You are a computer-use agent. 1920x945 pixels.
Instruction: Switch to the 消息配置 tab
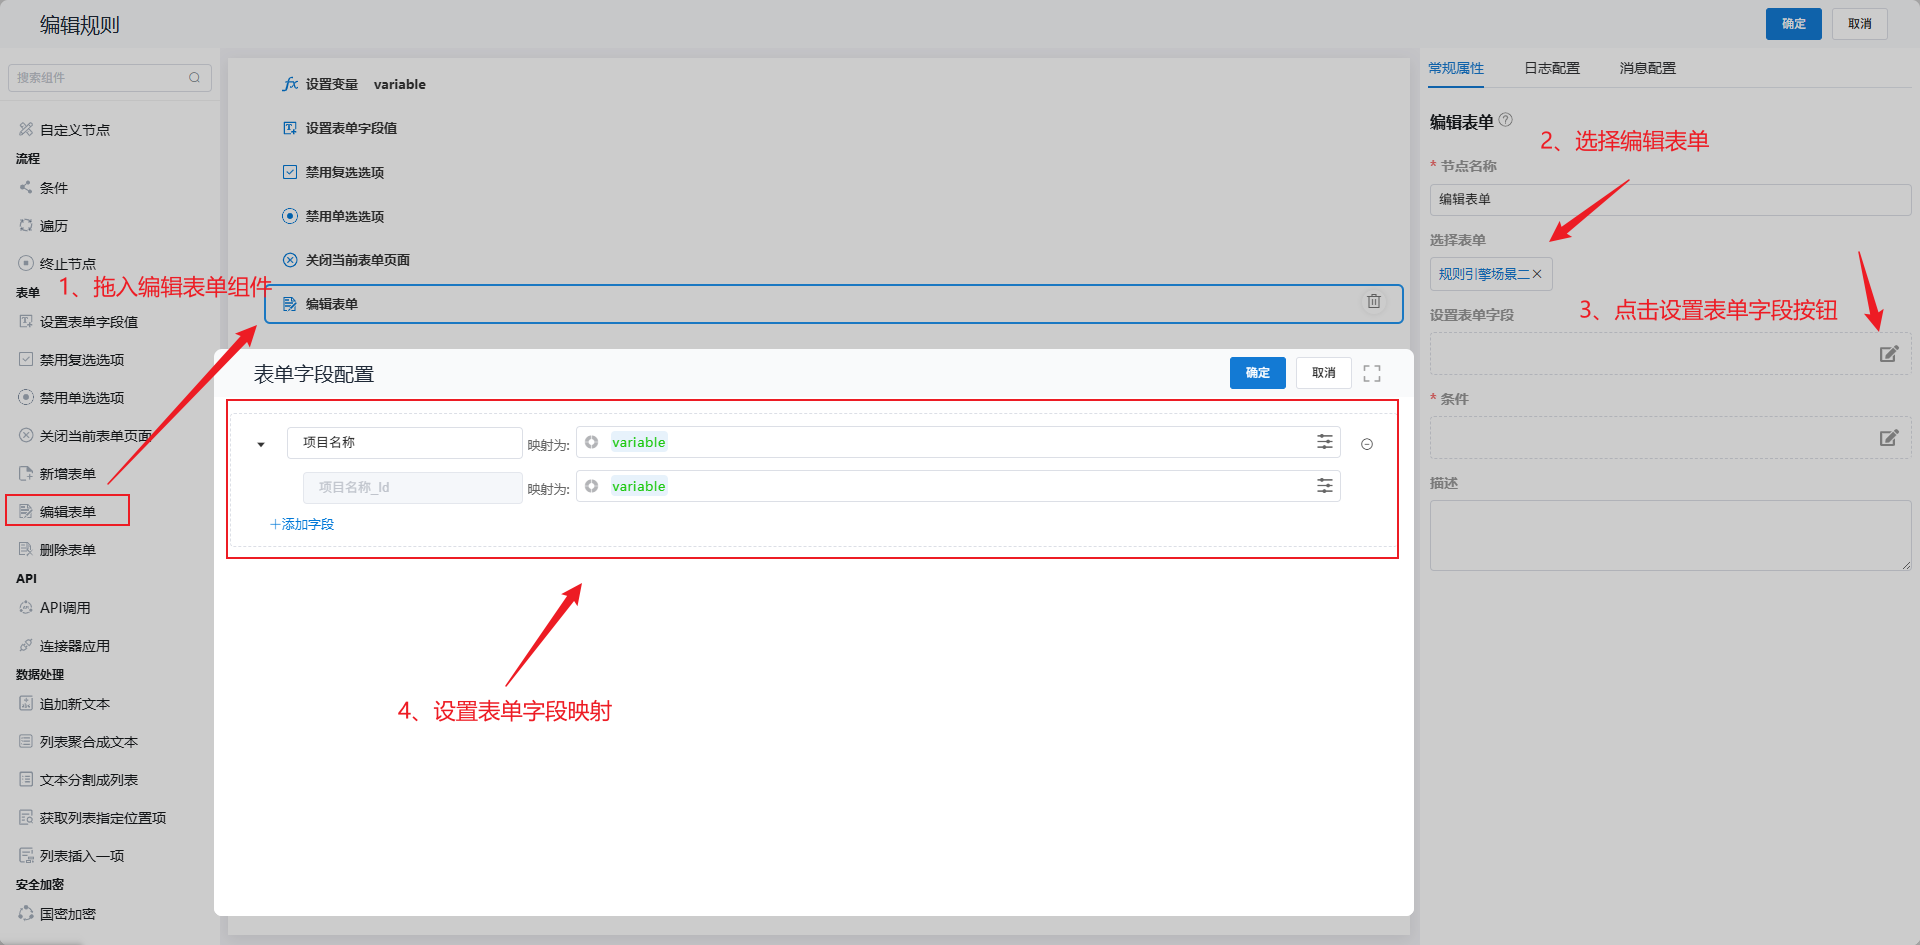click(1647, 68)
